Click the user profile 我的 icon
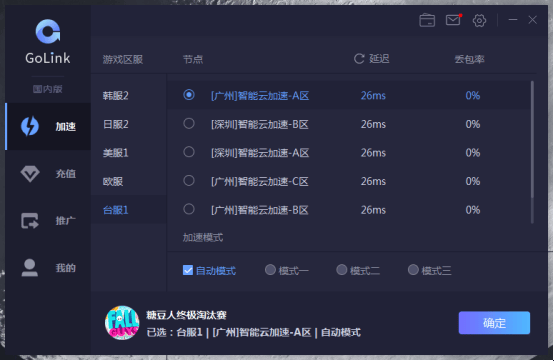This screenshot has height=361, width=554. coord(30,268)
